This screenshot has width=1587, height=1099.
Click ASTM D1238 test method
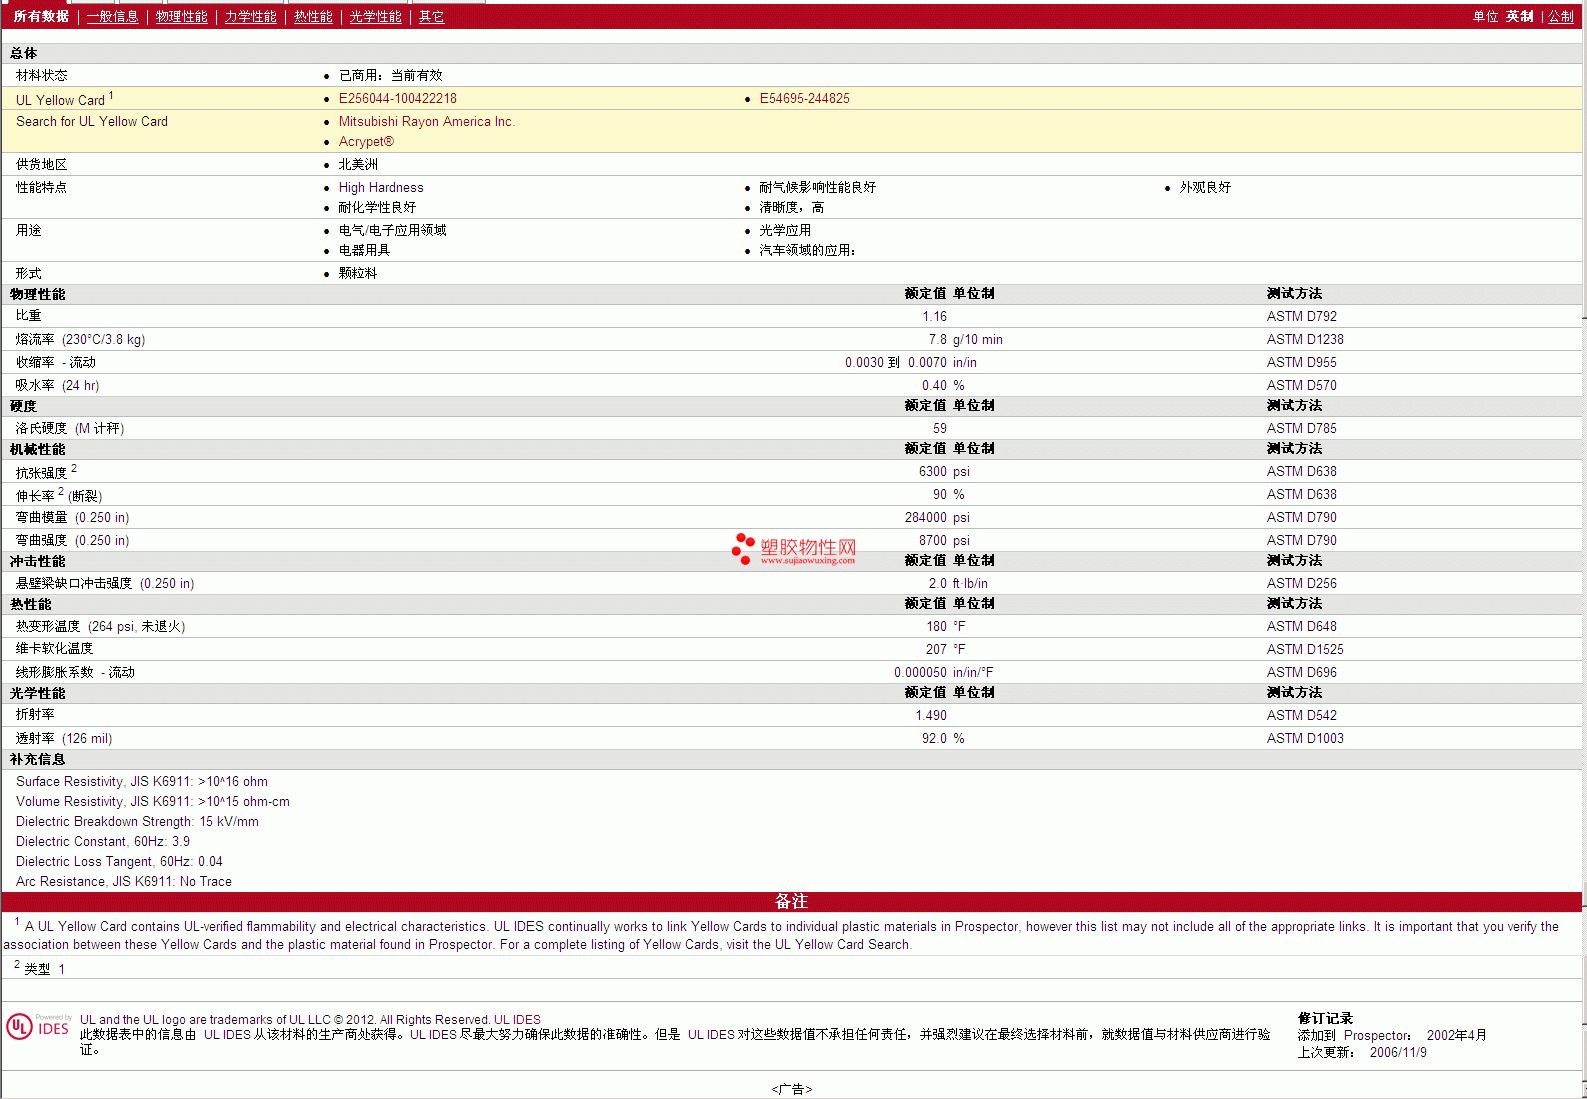(1305, 340)
